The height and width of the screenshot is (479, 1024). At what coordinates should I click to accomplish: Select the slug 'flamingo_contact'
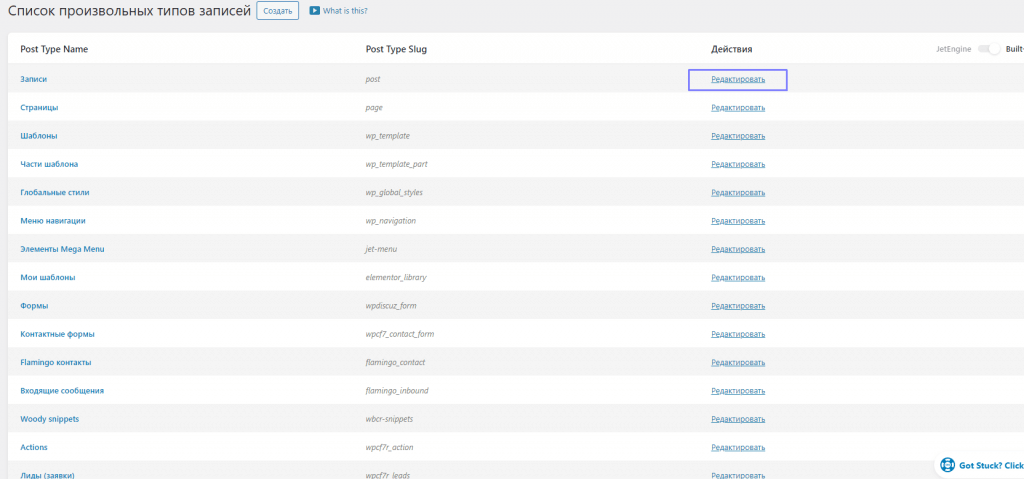(x=396, y=362)
